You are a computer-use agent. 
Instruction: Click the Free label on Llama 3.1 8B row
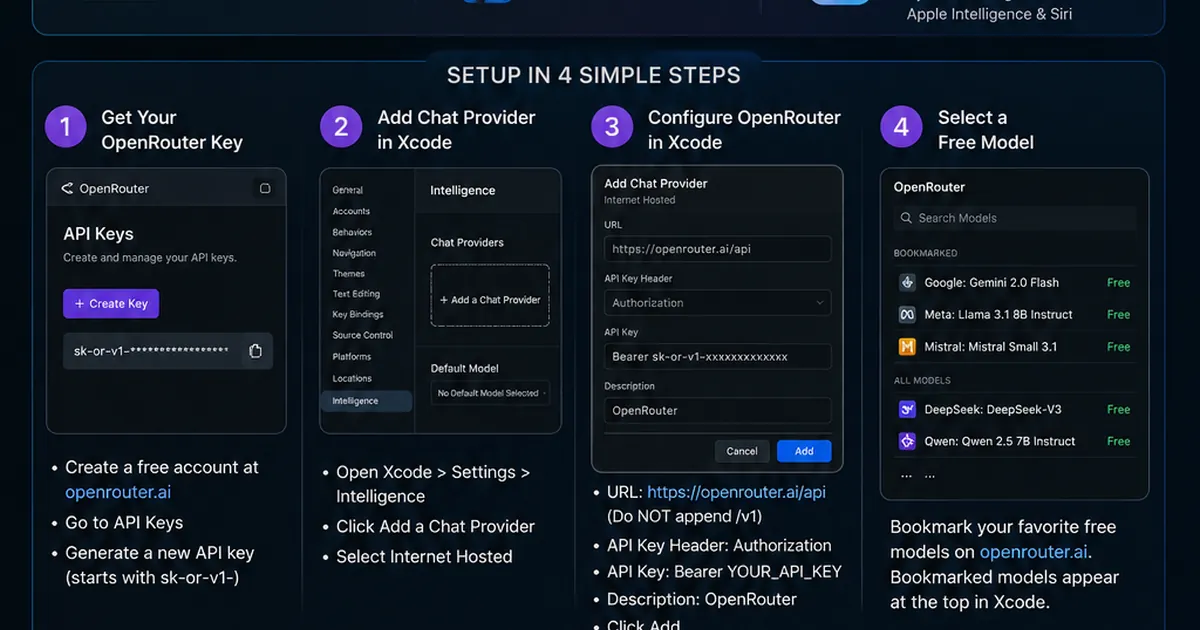1118,315
